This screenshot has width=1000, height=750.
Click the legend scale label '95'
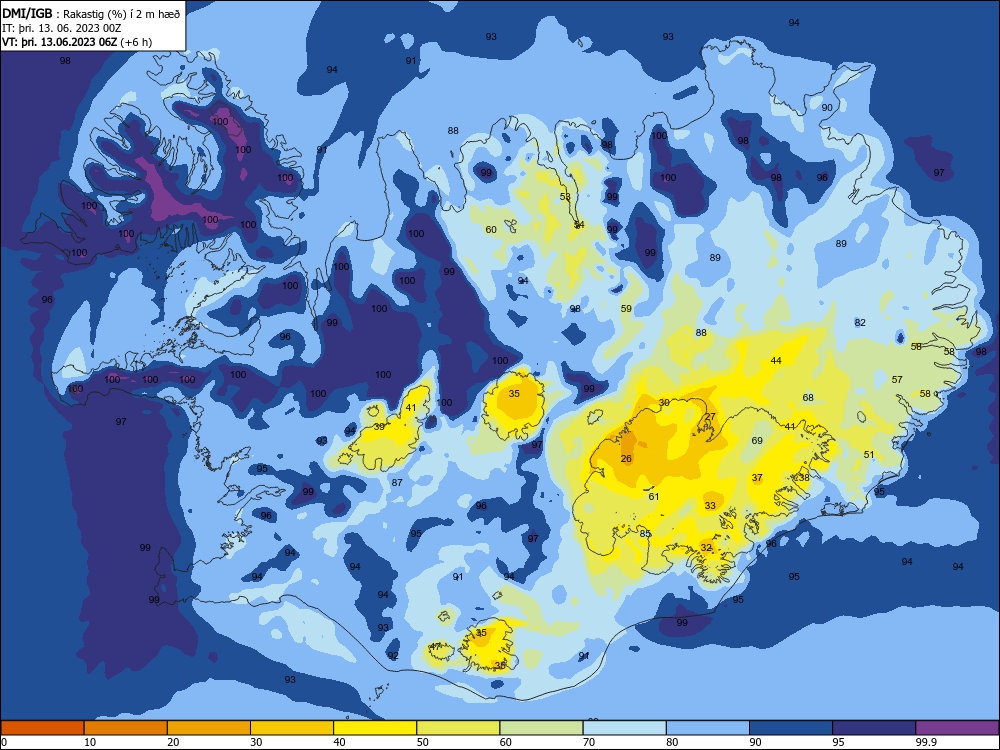(x=838, y=742)
